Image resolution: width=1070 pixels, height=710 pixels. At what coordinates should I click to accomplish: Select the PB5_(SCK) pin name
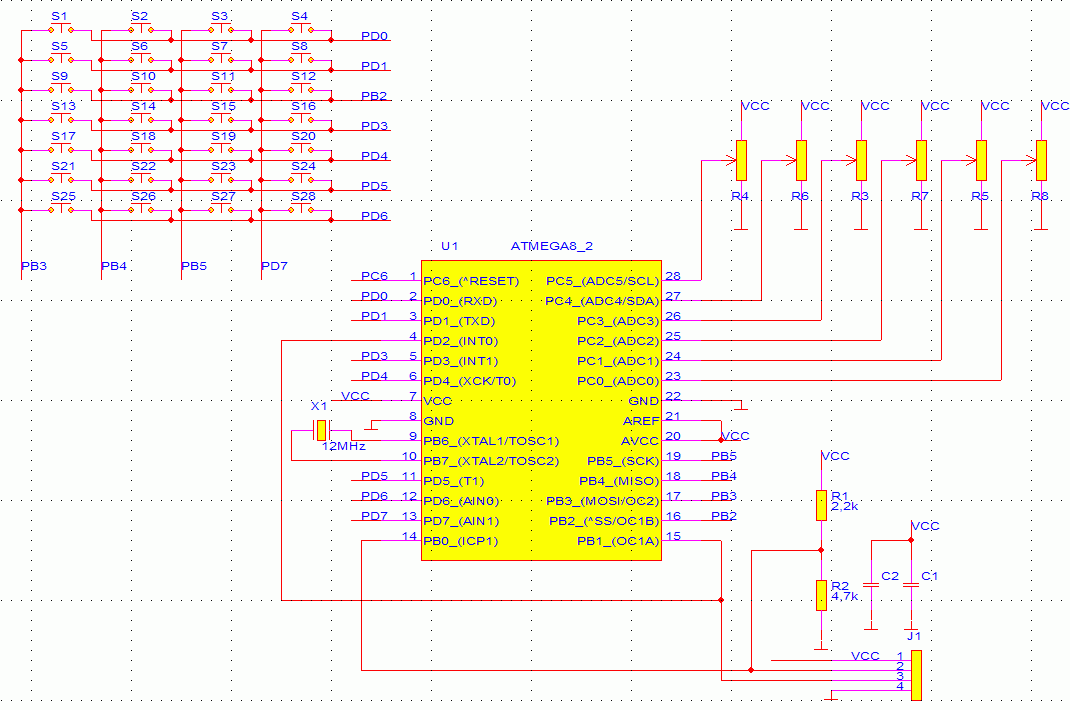coord(623,461)
